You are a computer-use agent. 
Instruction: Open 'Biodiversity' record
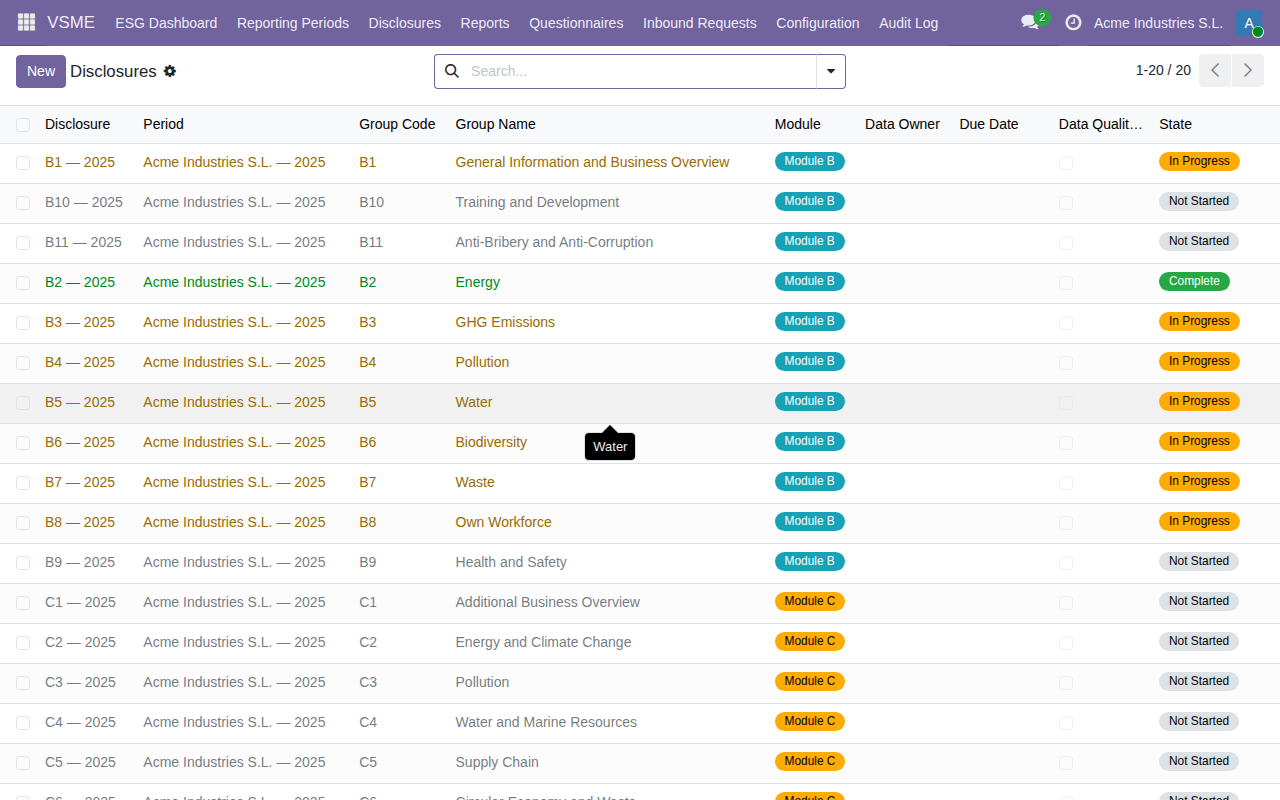point(491,442)
